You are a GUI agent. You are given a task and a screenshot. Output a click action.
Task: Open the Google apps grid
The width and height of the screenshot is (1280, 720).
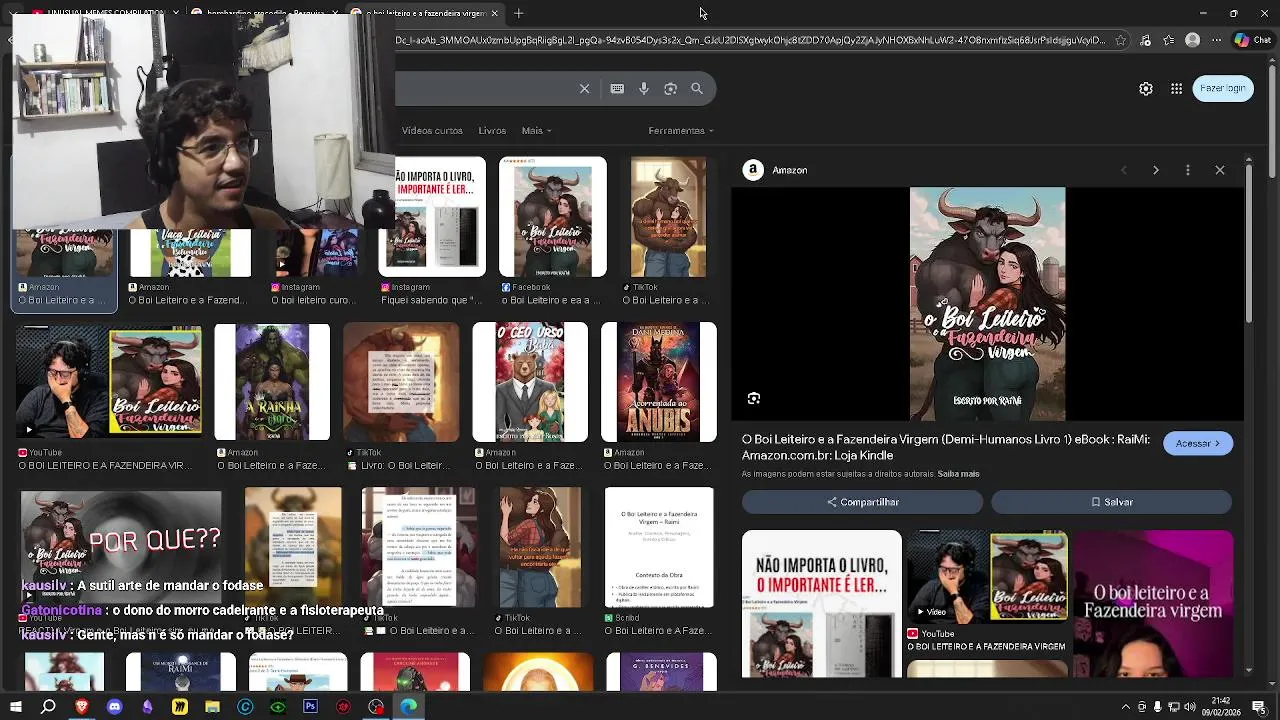pyautogui.click(x=1177, y=89)
